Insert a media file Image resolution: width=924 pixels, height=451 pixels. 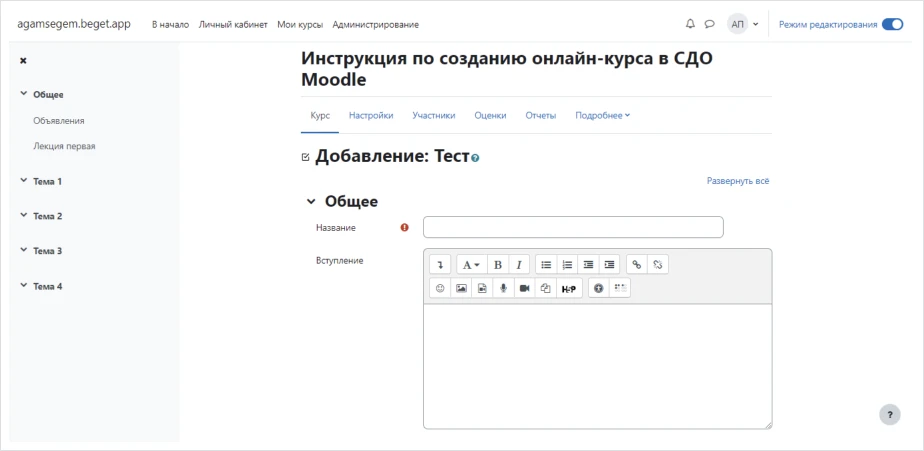482,288
